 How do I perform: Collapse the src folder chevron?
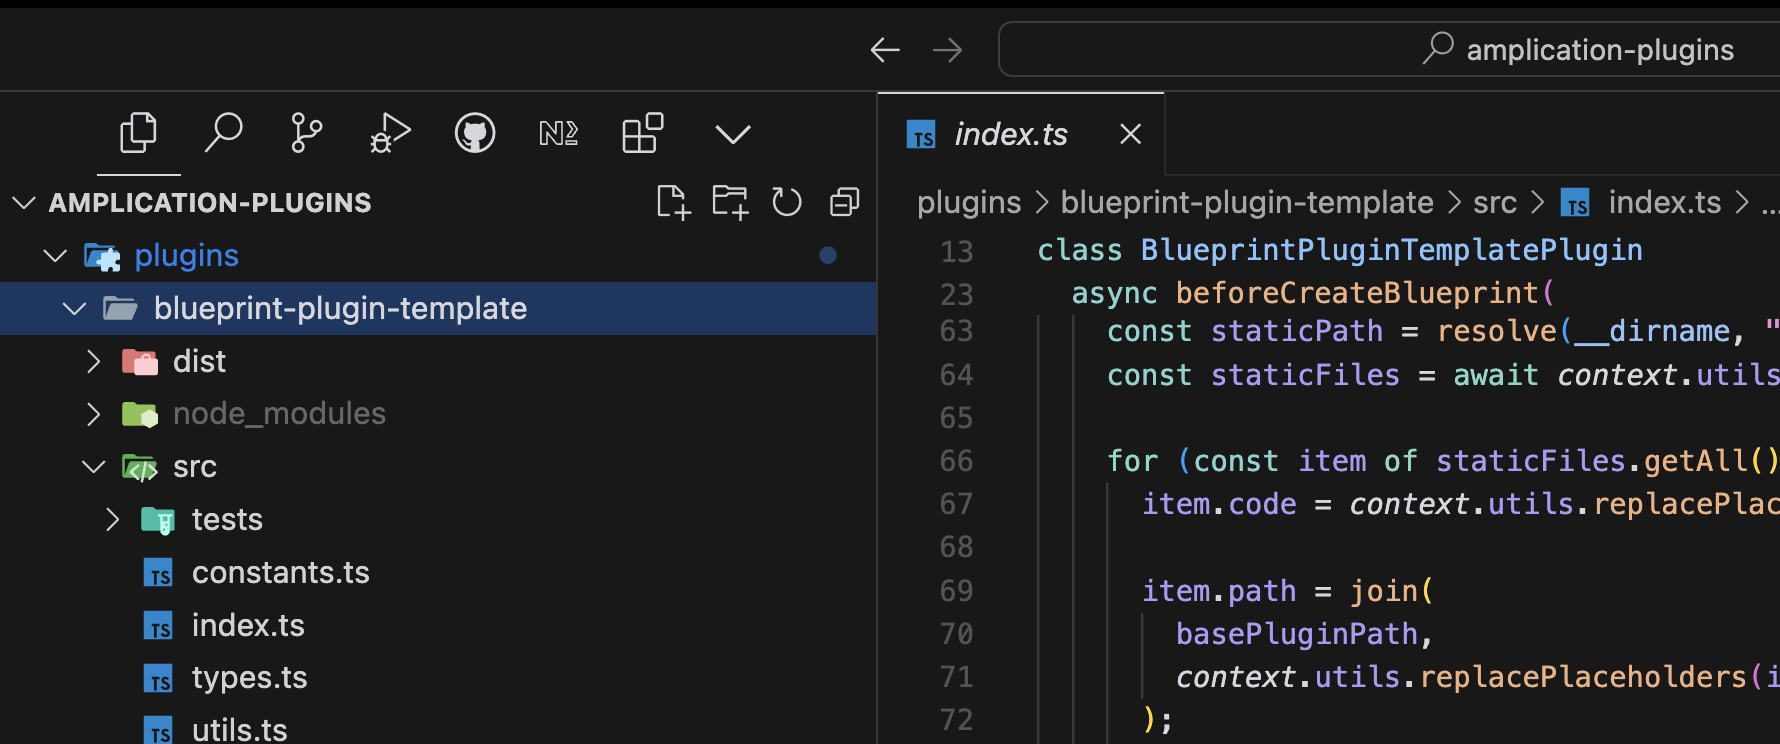tap(94, 467)
